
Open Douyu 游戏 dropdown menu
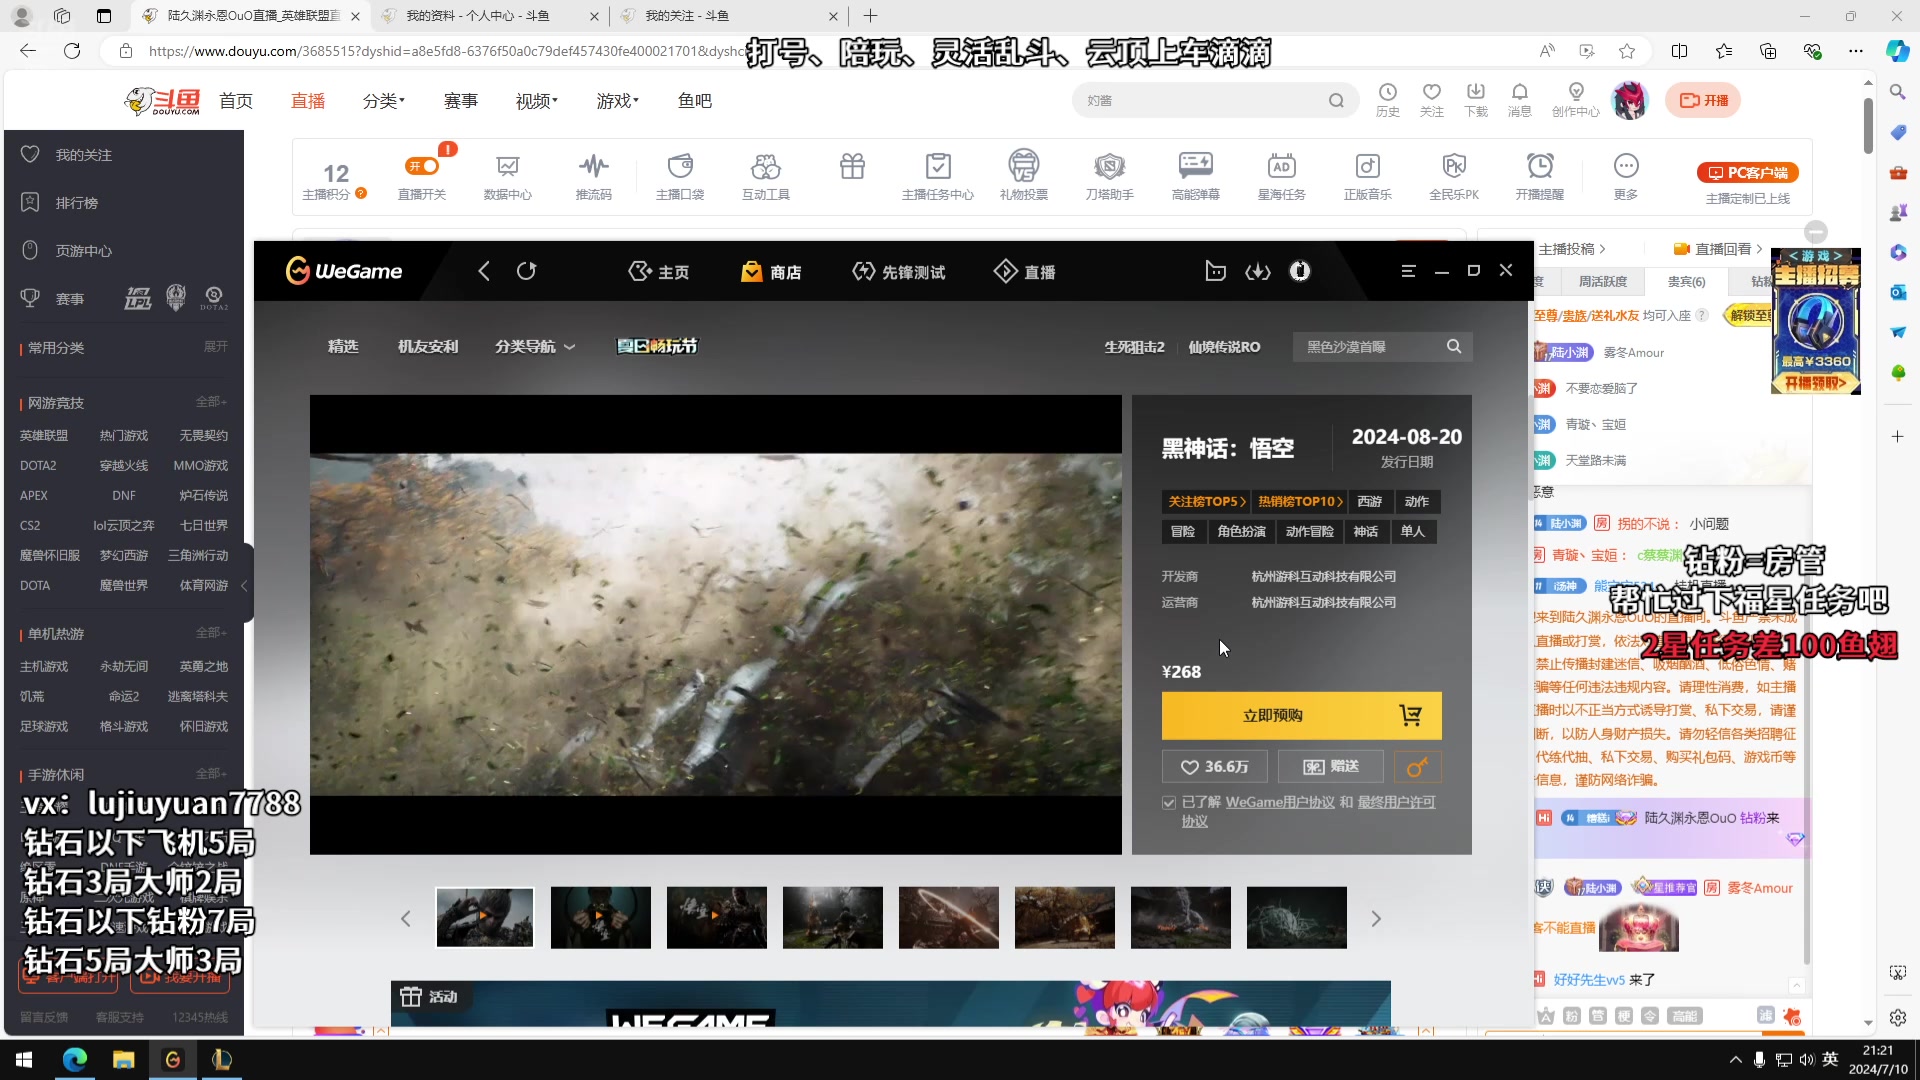[618, 101]
